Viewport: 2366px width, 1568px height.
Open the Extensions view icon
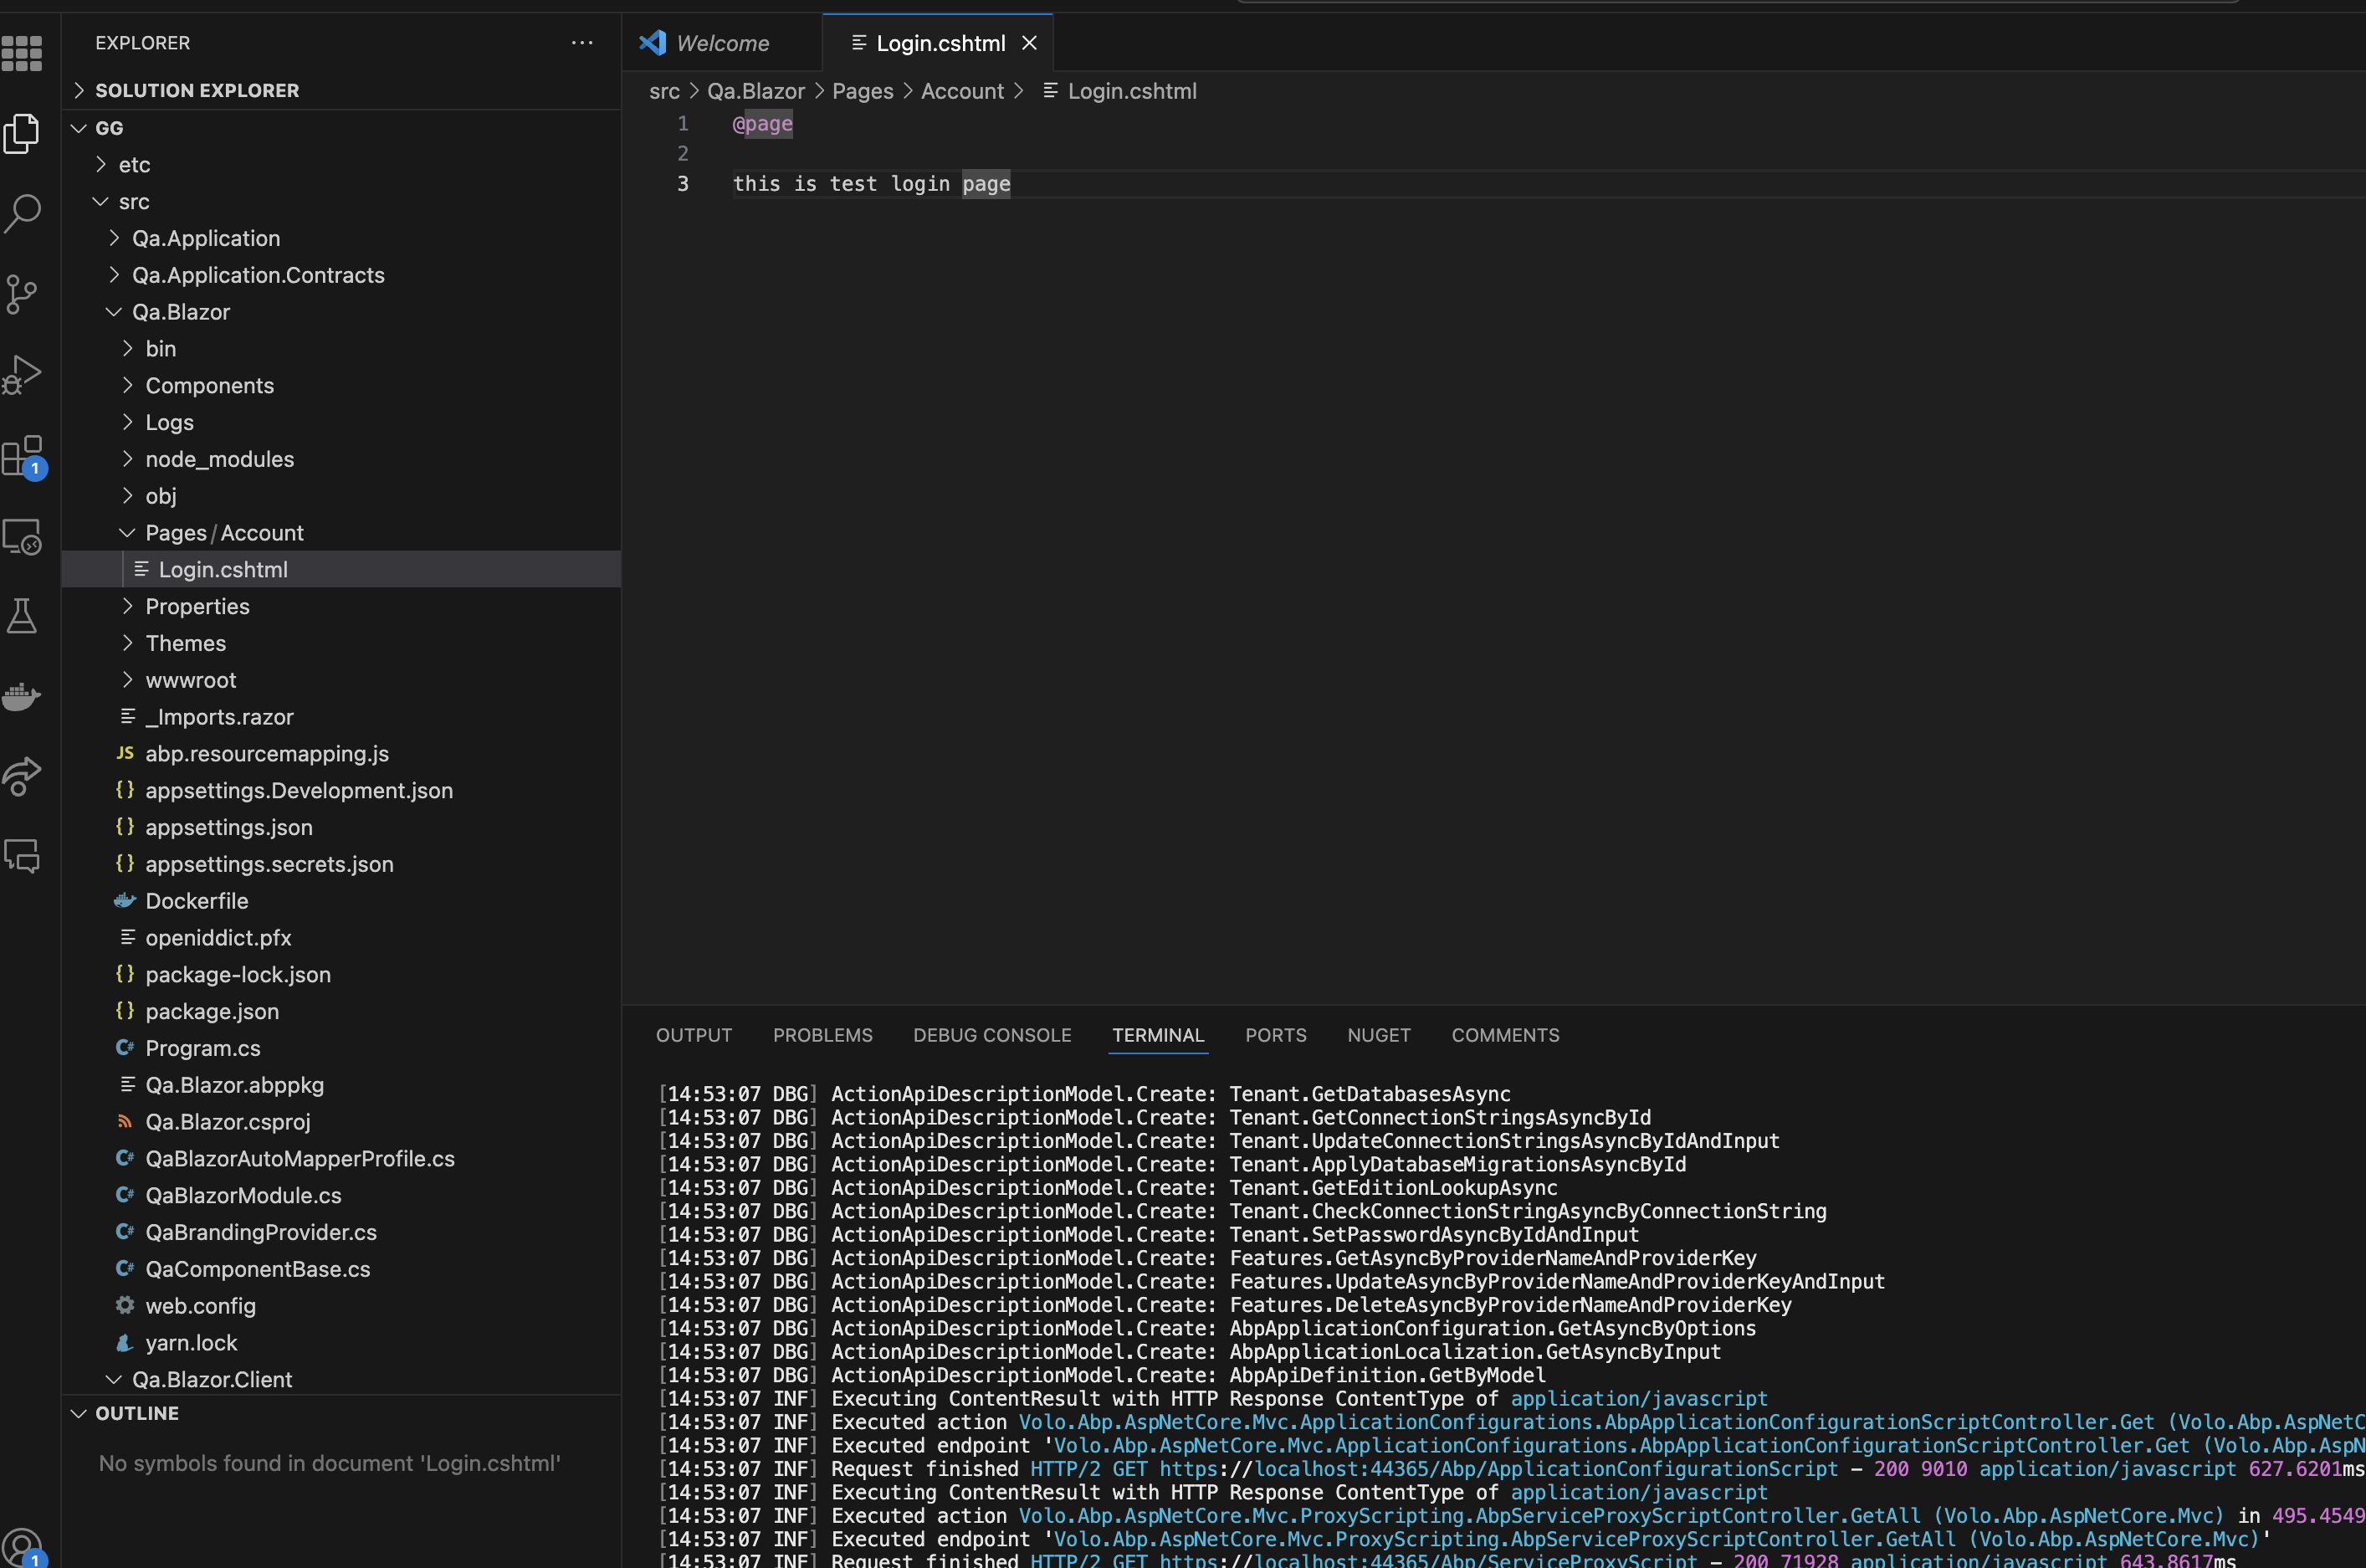point(22,456)
